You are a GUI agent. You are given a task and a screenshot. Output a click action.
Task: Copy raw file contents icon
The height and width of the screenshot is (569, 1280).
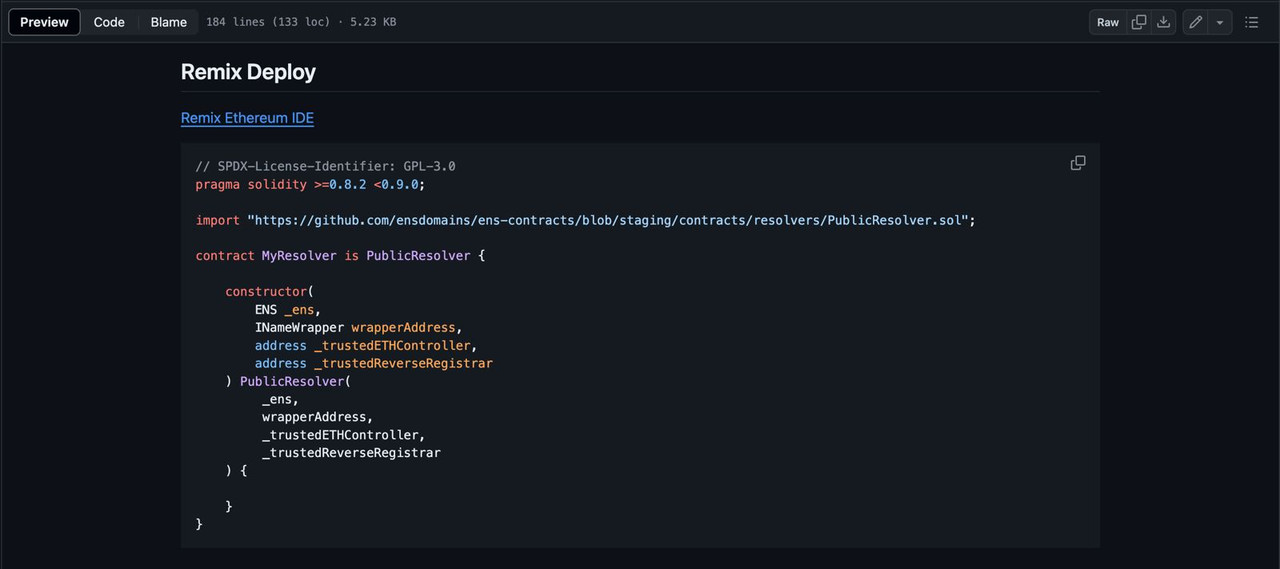click(1139, 22)
